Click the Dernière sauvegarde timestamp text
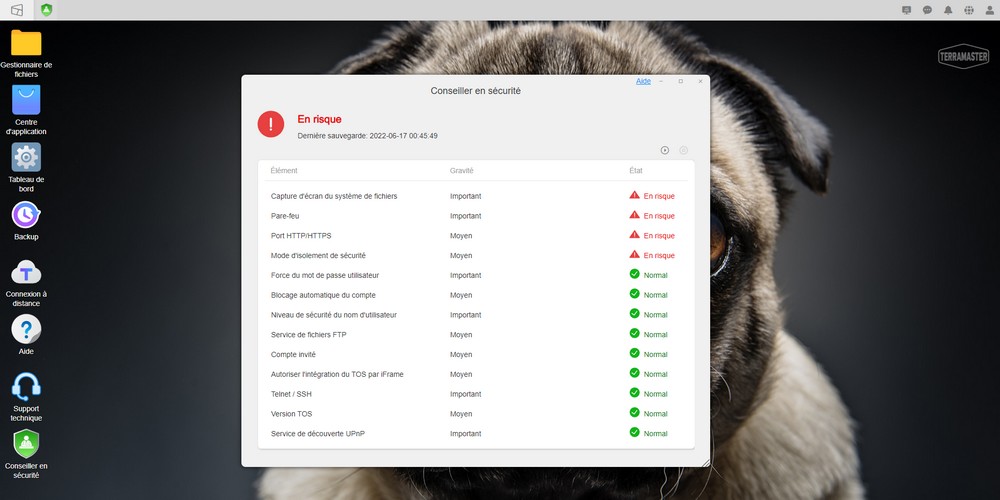Screen dimensions: 1000x500 point(367,136)
